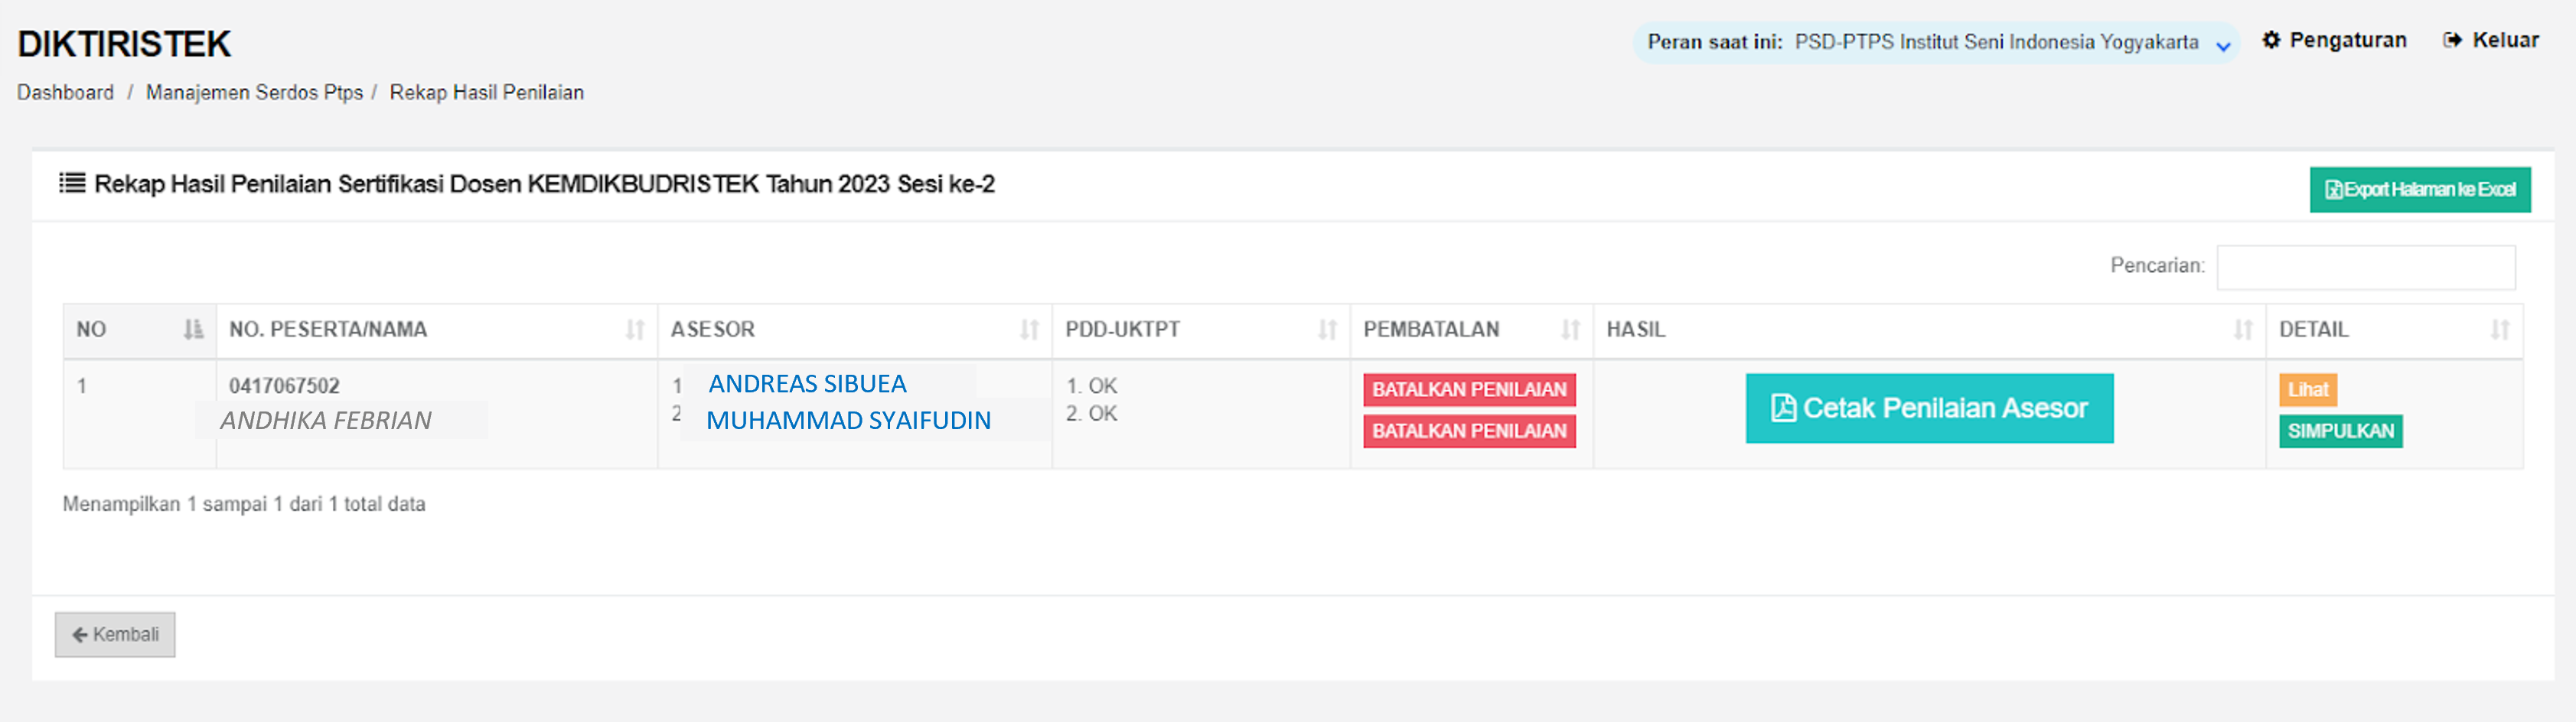Viewport: 2576px width, 722px height.
Task: Export Halaman ke Excel button
Action: point(2420,189)
